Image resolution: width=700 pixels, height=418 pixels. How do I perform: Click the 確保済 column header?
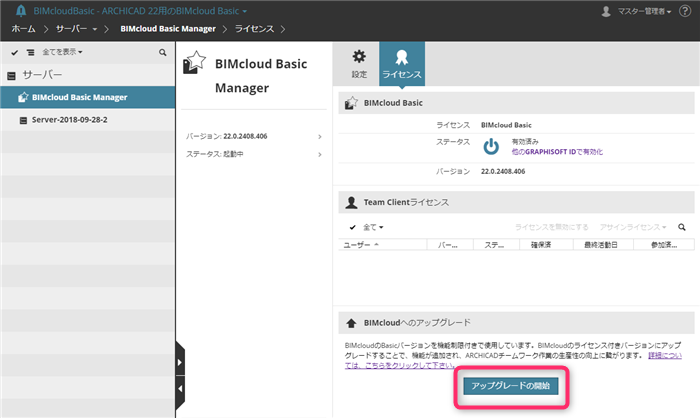546,245
